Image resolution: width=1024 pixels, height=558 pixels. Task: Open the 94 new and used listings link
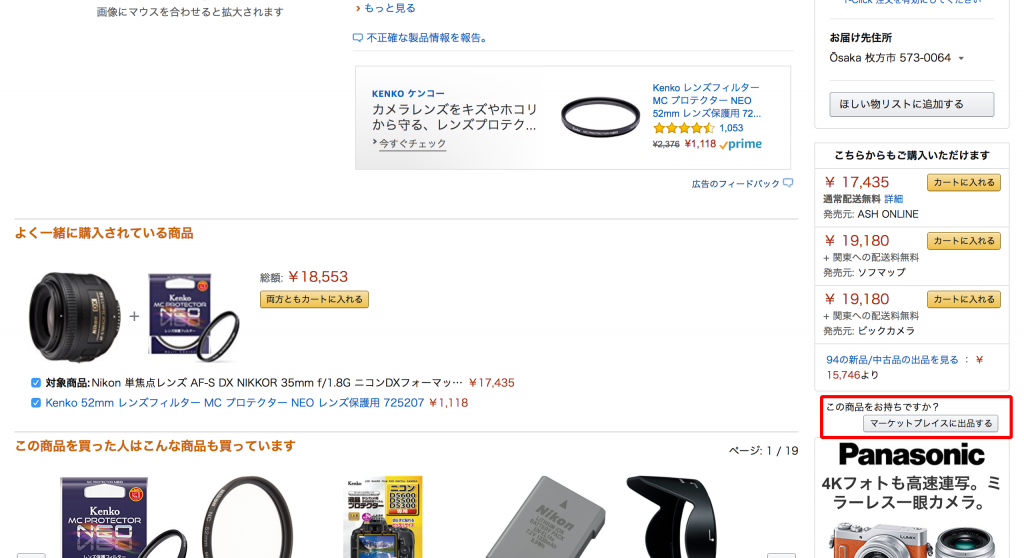click(892, 360)
